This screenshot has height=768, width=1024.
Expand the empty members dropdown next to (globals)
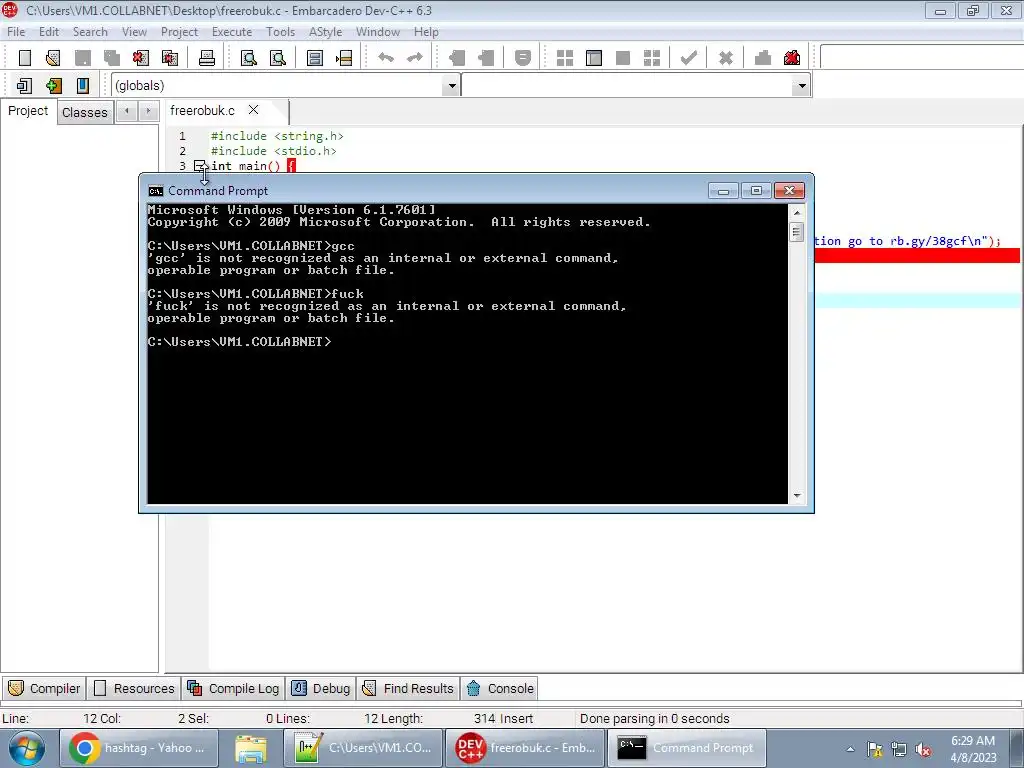point(801,86)
